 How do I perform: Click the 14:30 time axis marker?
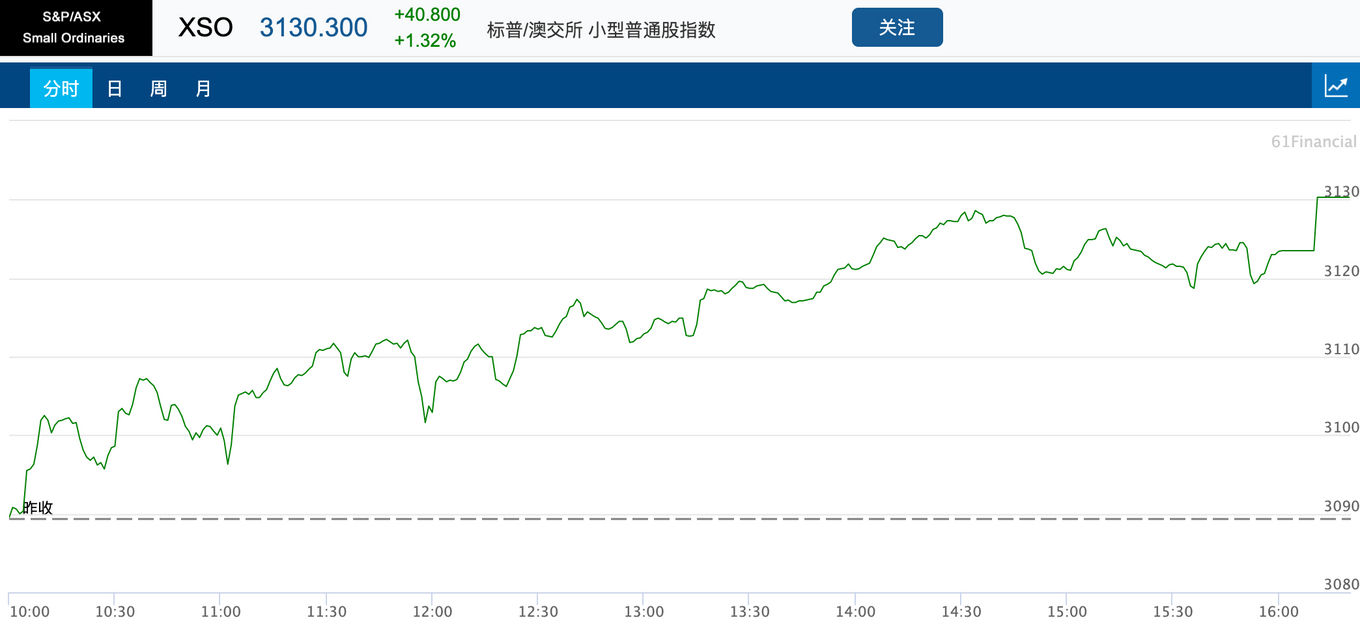pyautogui.click(x=961, y=612)
